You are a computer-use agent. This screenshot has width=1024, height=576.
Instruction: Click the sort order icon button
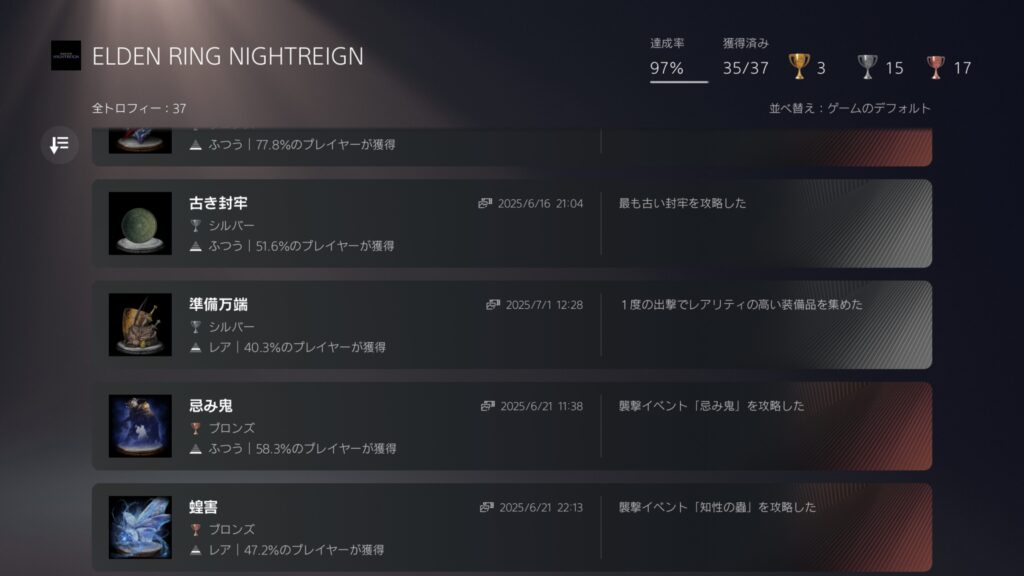[x=59, y=144]
